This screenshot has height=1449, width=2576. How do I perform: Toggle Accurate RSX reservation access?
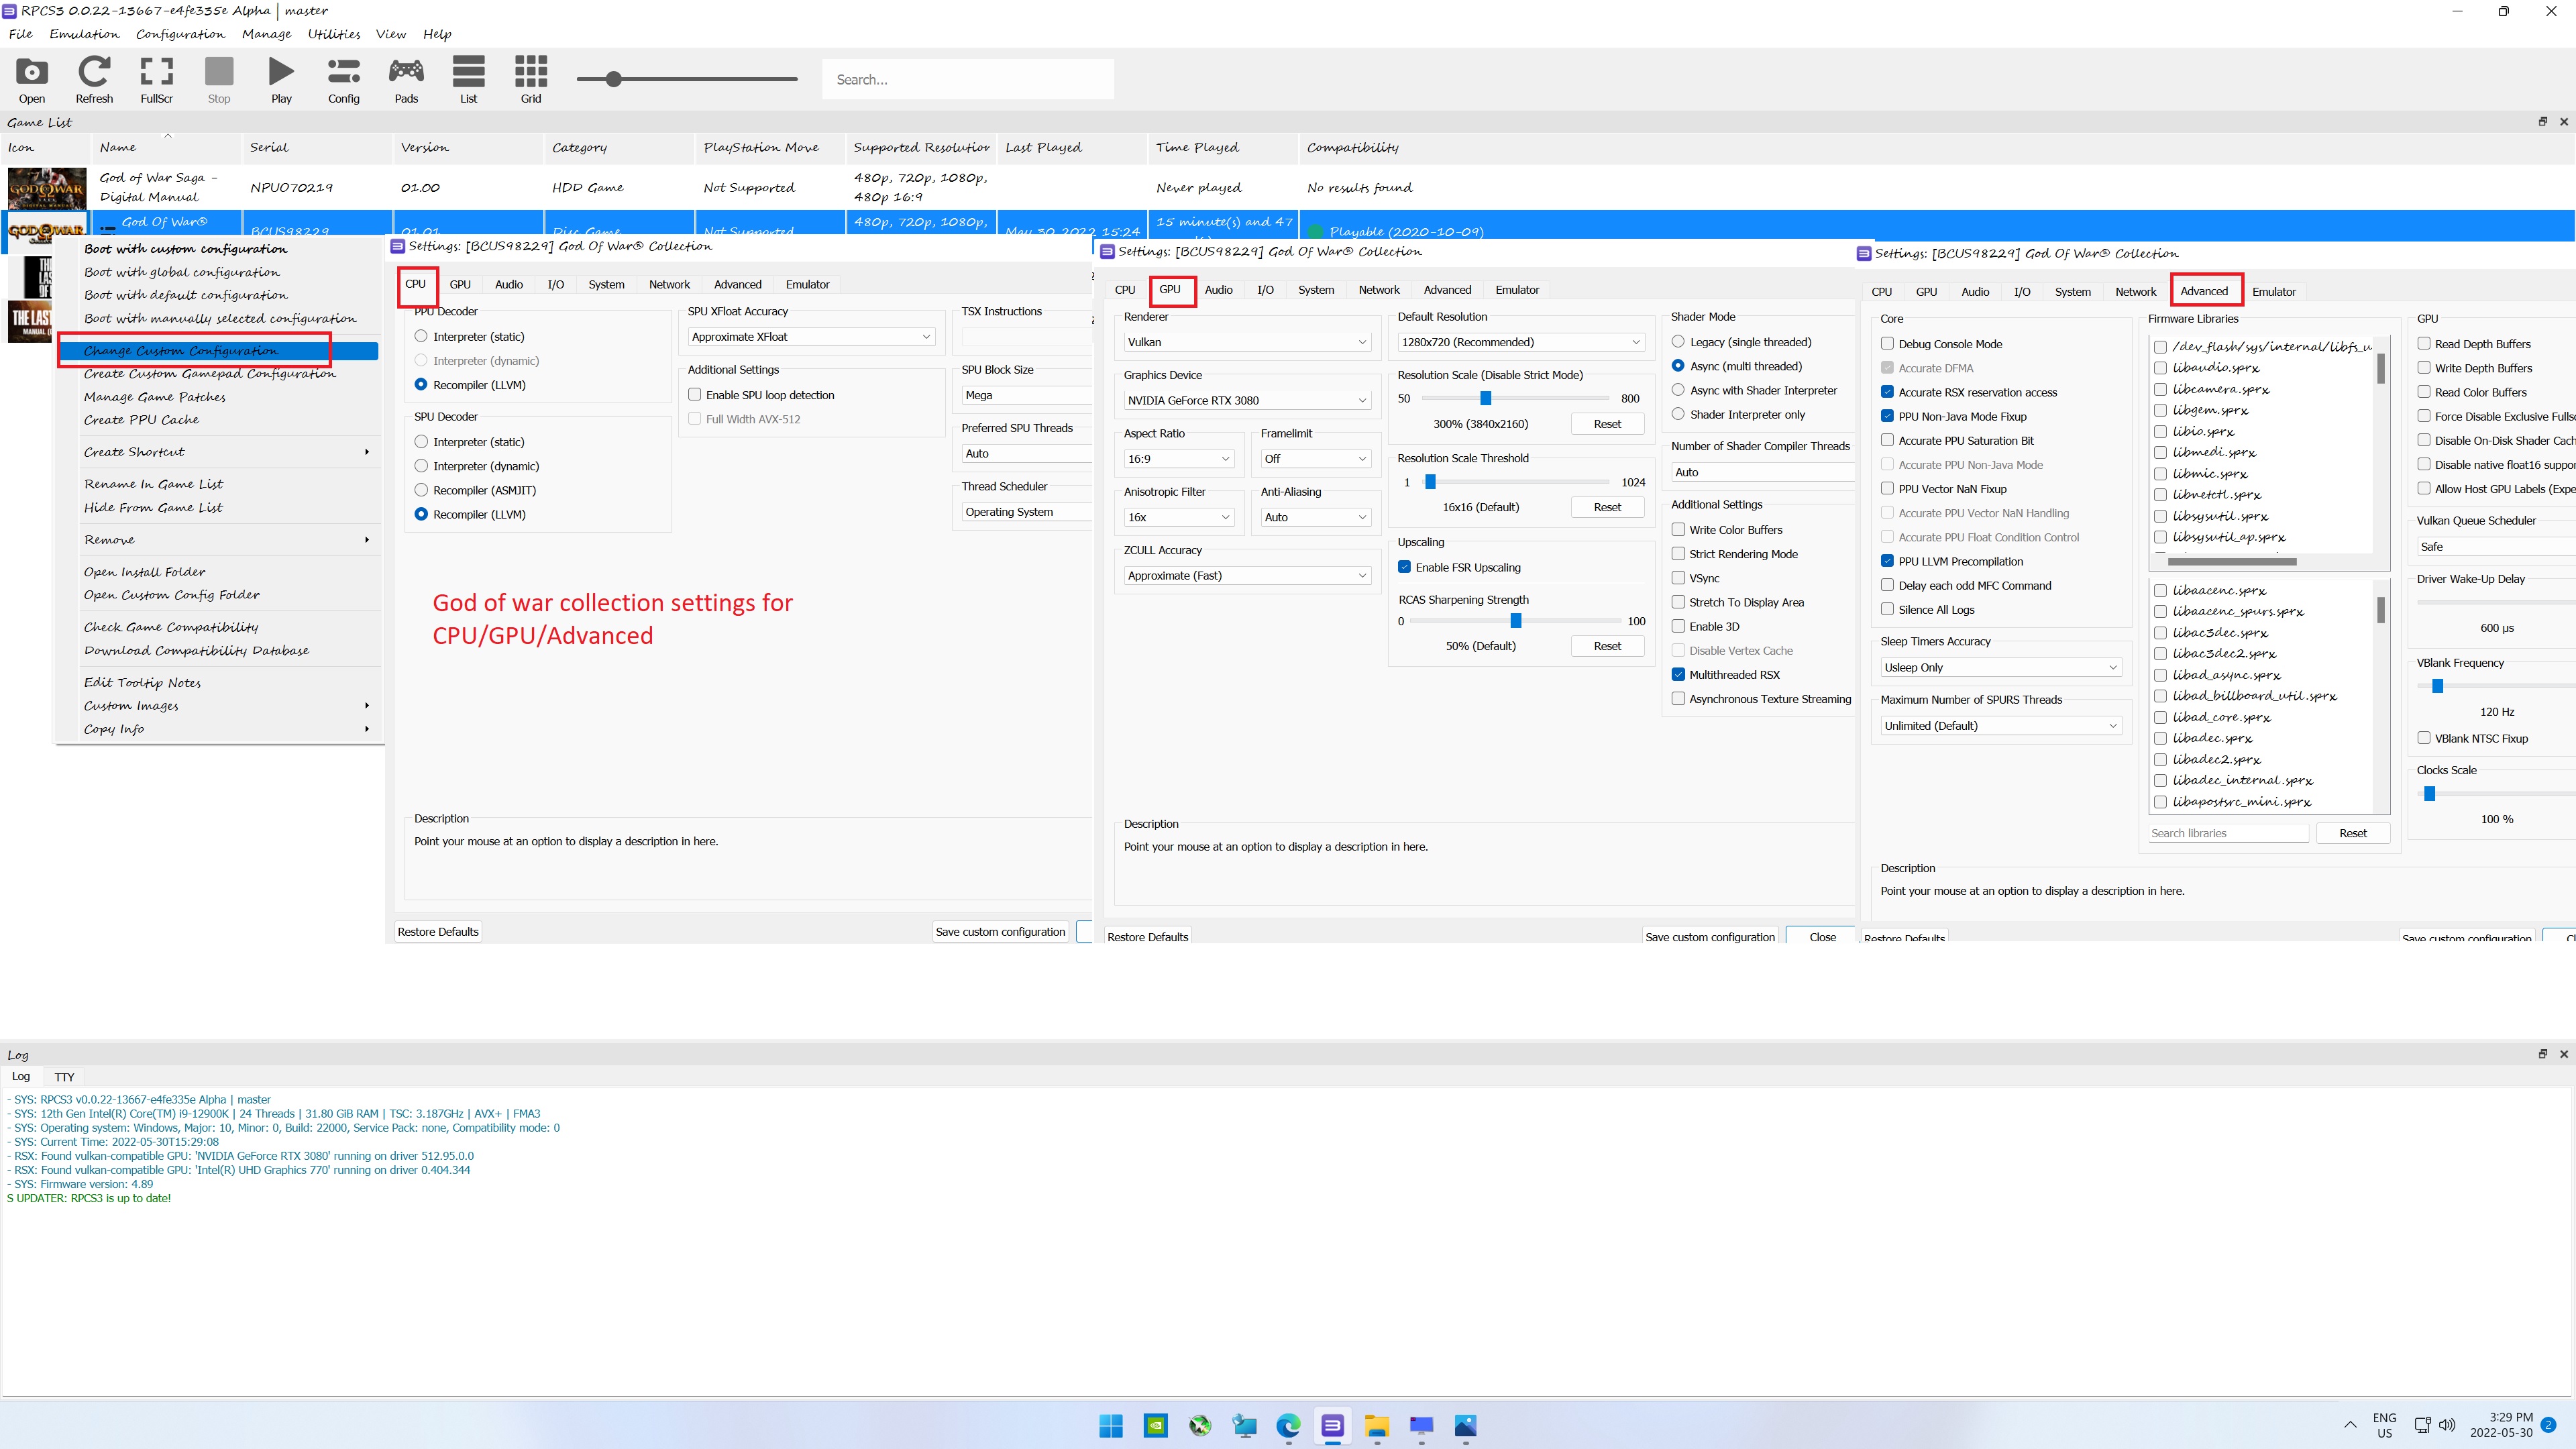click(x=1888, y=392)
